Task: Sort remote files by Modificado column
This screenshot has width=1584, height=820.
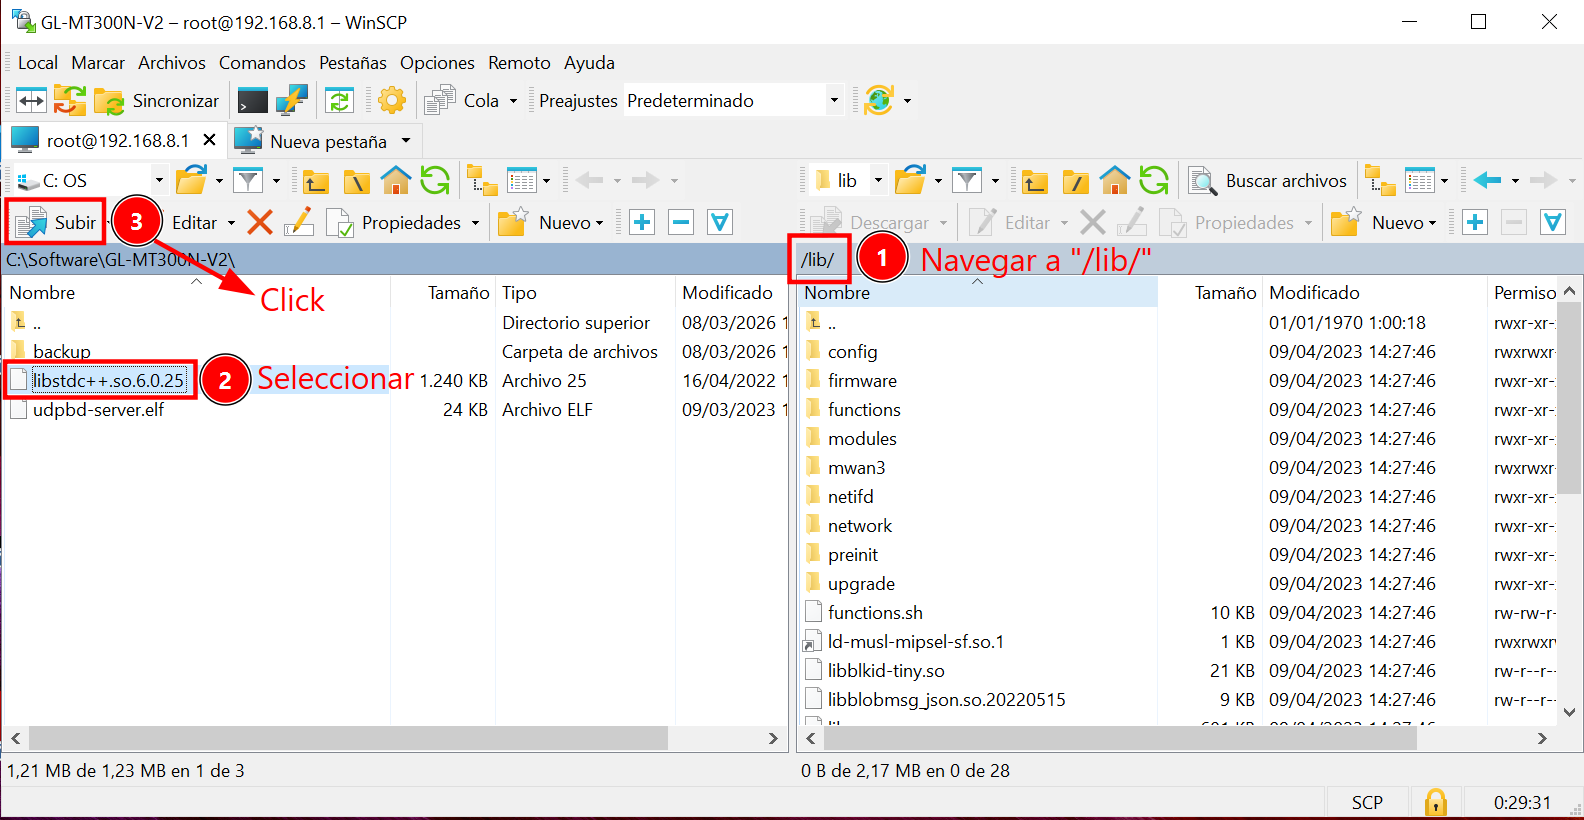Action: pos(1314,293)
